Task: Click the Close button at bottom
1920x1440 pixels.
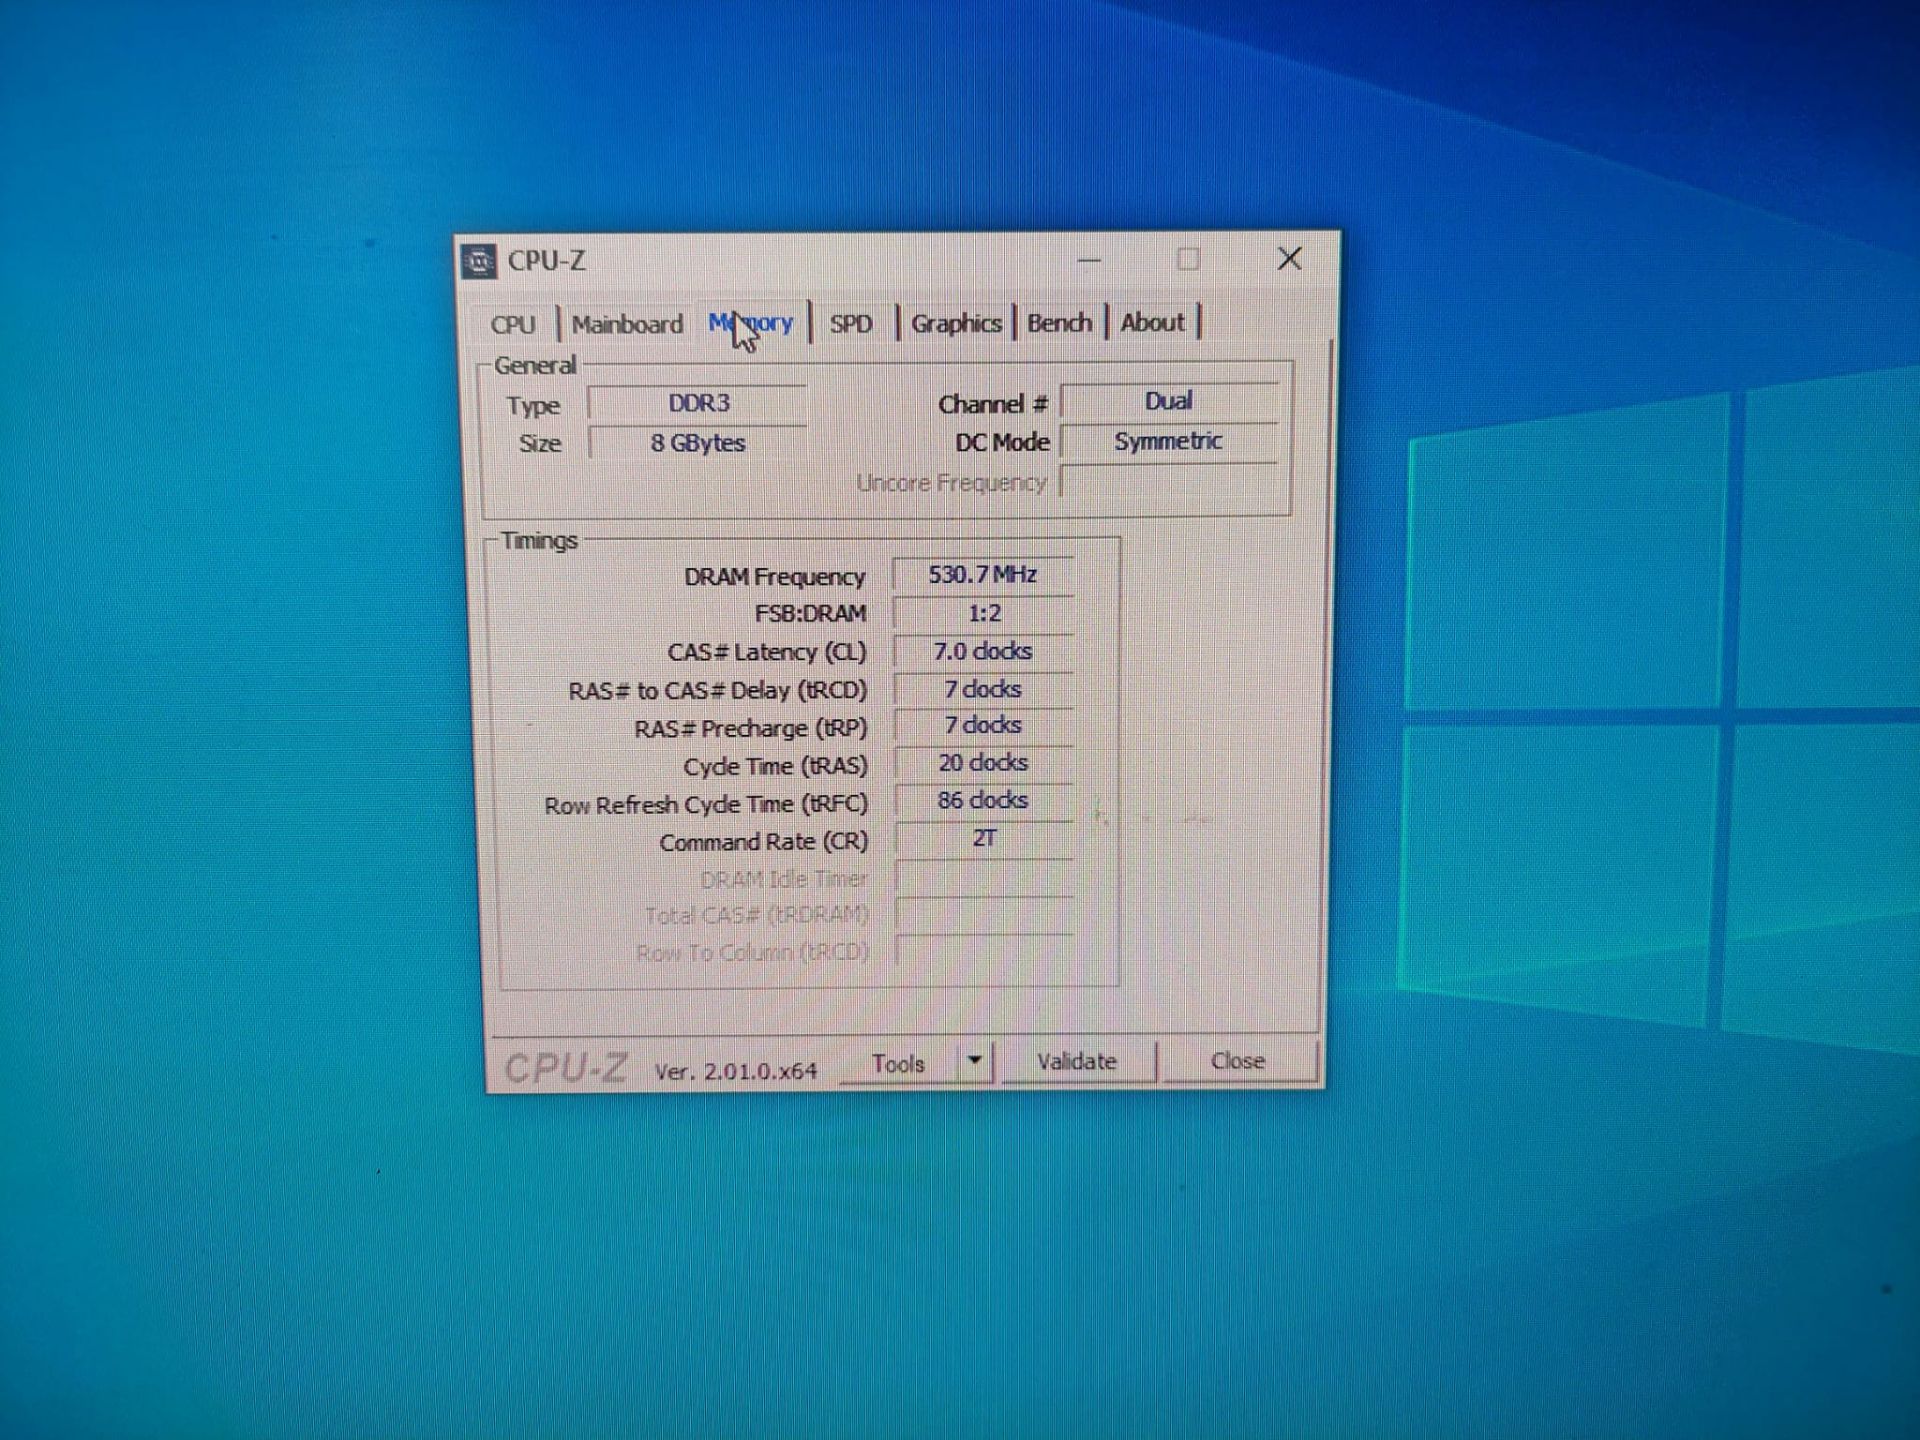Action: coord(1238,1061)
